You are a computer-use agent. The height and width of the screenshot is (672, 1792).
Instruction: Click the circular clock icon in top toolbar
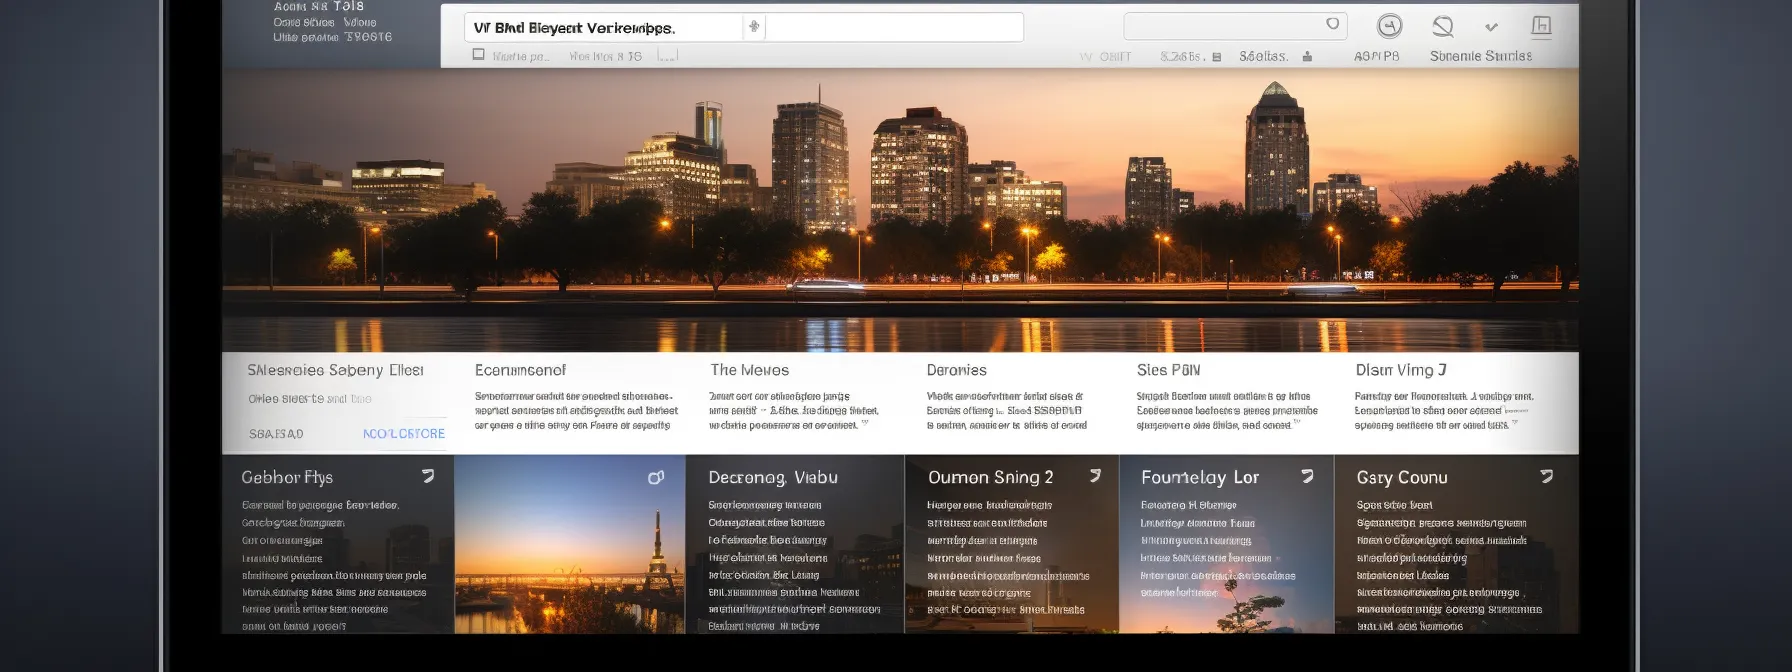1389,26
